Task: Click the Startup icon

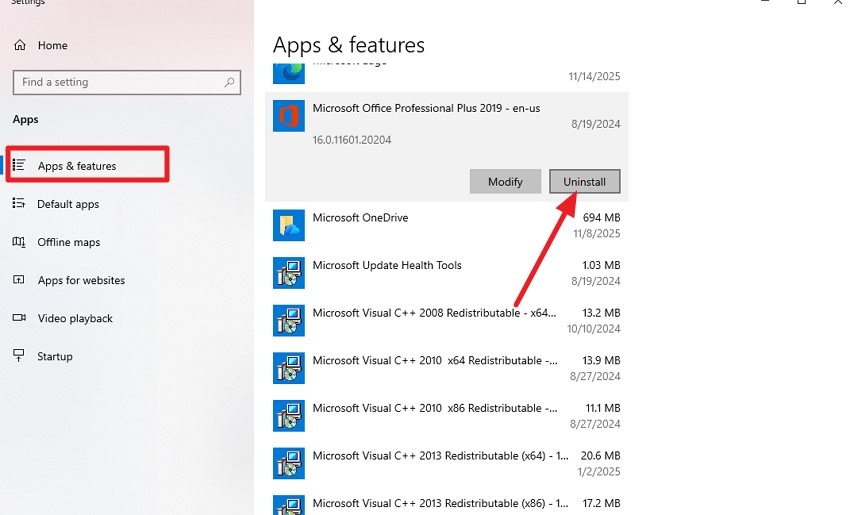Action: pyautogui.click(x=19, y=356)
